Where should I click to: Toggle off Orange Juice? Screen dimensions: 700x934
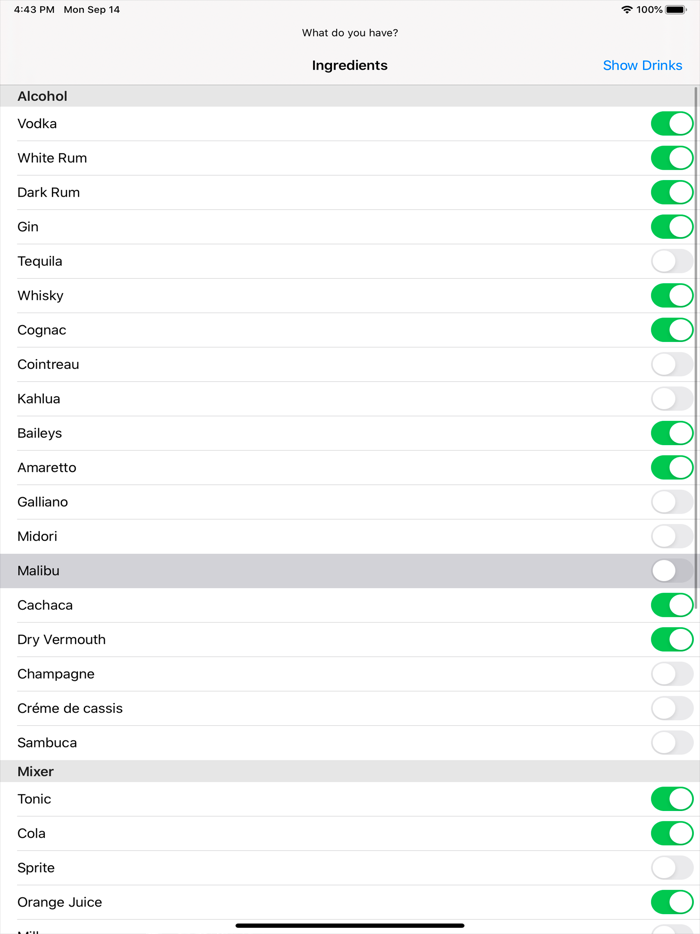(672, 902)
